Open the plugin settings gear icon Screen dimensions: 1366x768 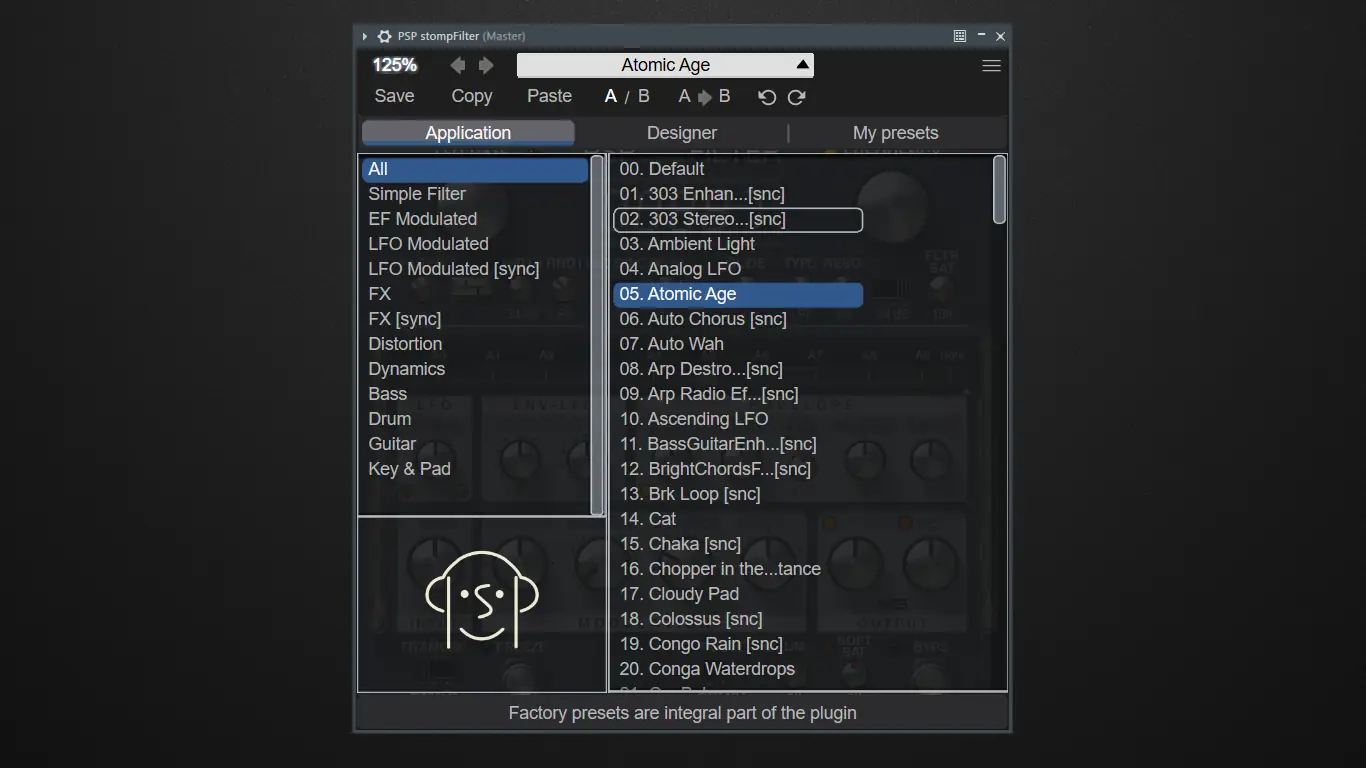[384, 36]
